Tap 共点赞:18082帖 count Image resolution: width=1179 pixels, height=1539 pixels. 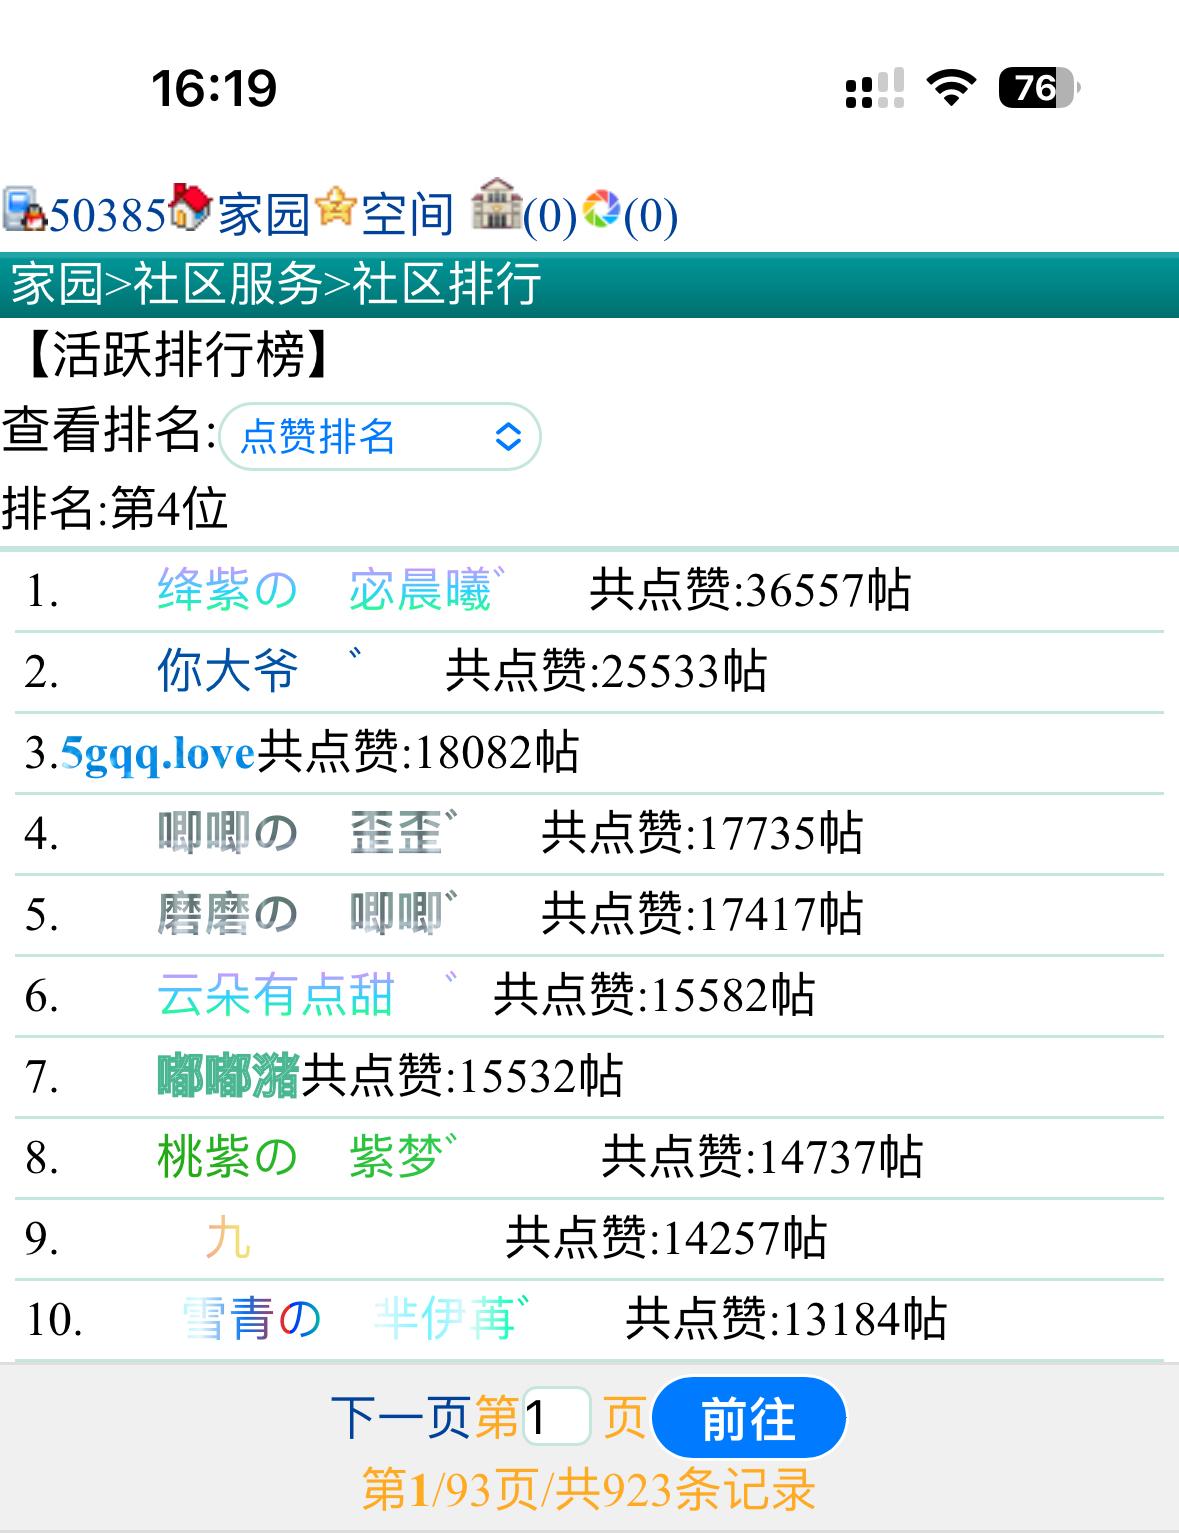click(418, 752)
